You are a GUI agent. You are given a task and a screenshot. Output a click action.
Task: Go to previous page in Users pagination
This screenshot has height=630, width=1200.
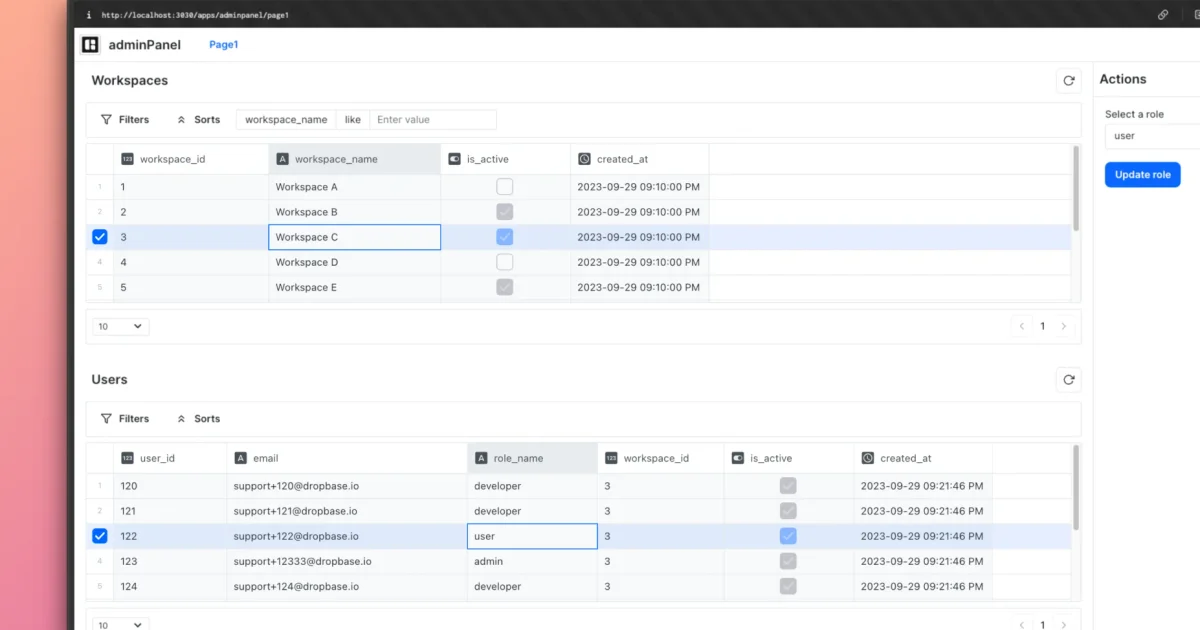pyautogui.click(x=1021, y=625)
